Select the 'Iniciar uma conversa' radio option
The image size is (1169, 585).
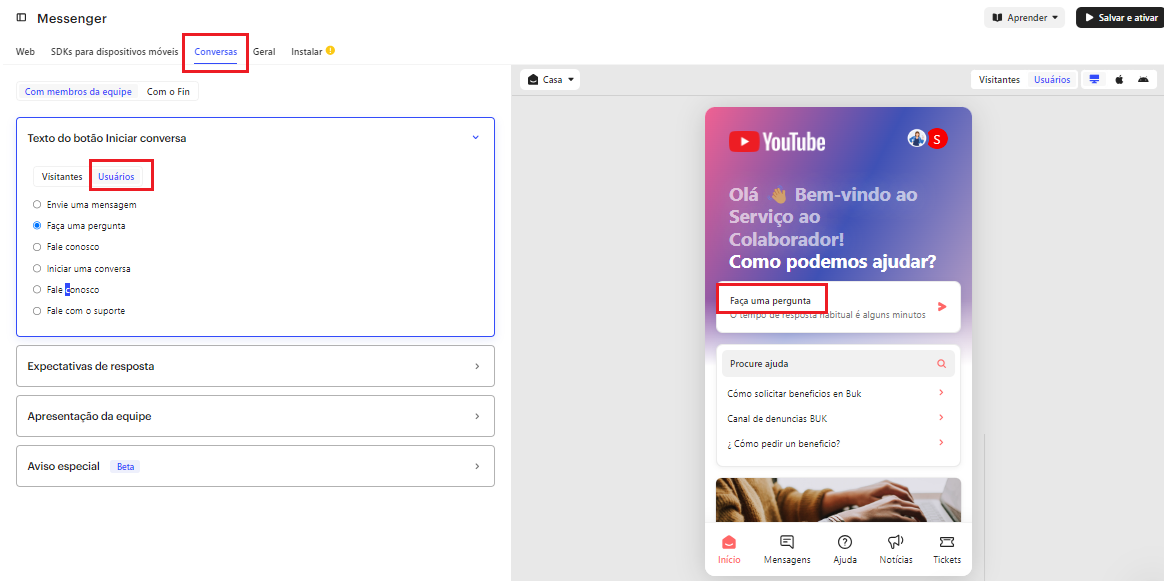(37, 269)
